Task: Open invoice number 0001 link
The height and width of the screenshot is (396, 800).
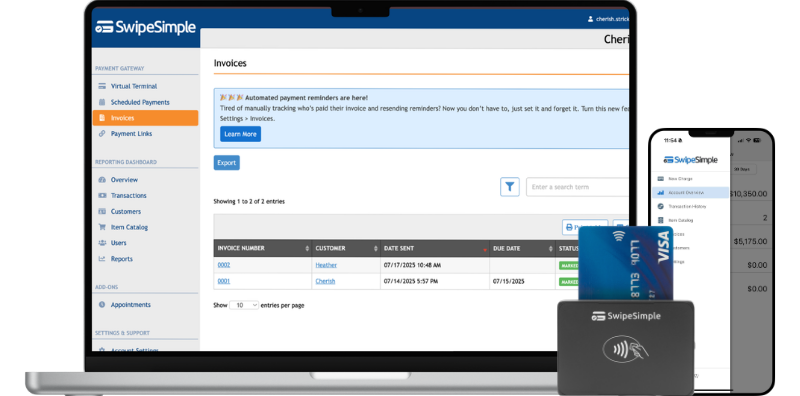Action: click(224, 281)
